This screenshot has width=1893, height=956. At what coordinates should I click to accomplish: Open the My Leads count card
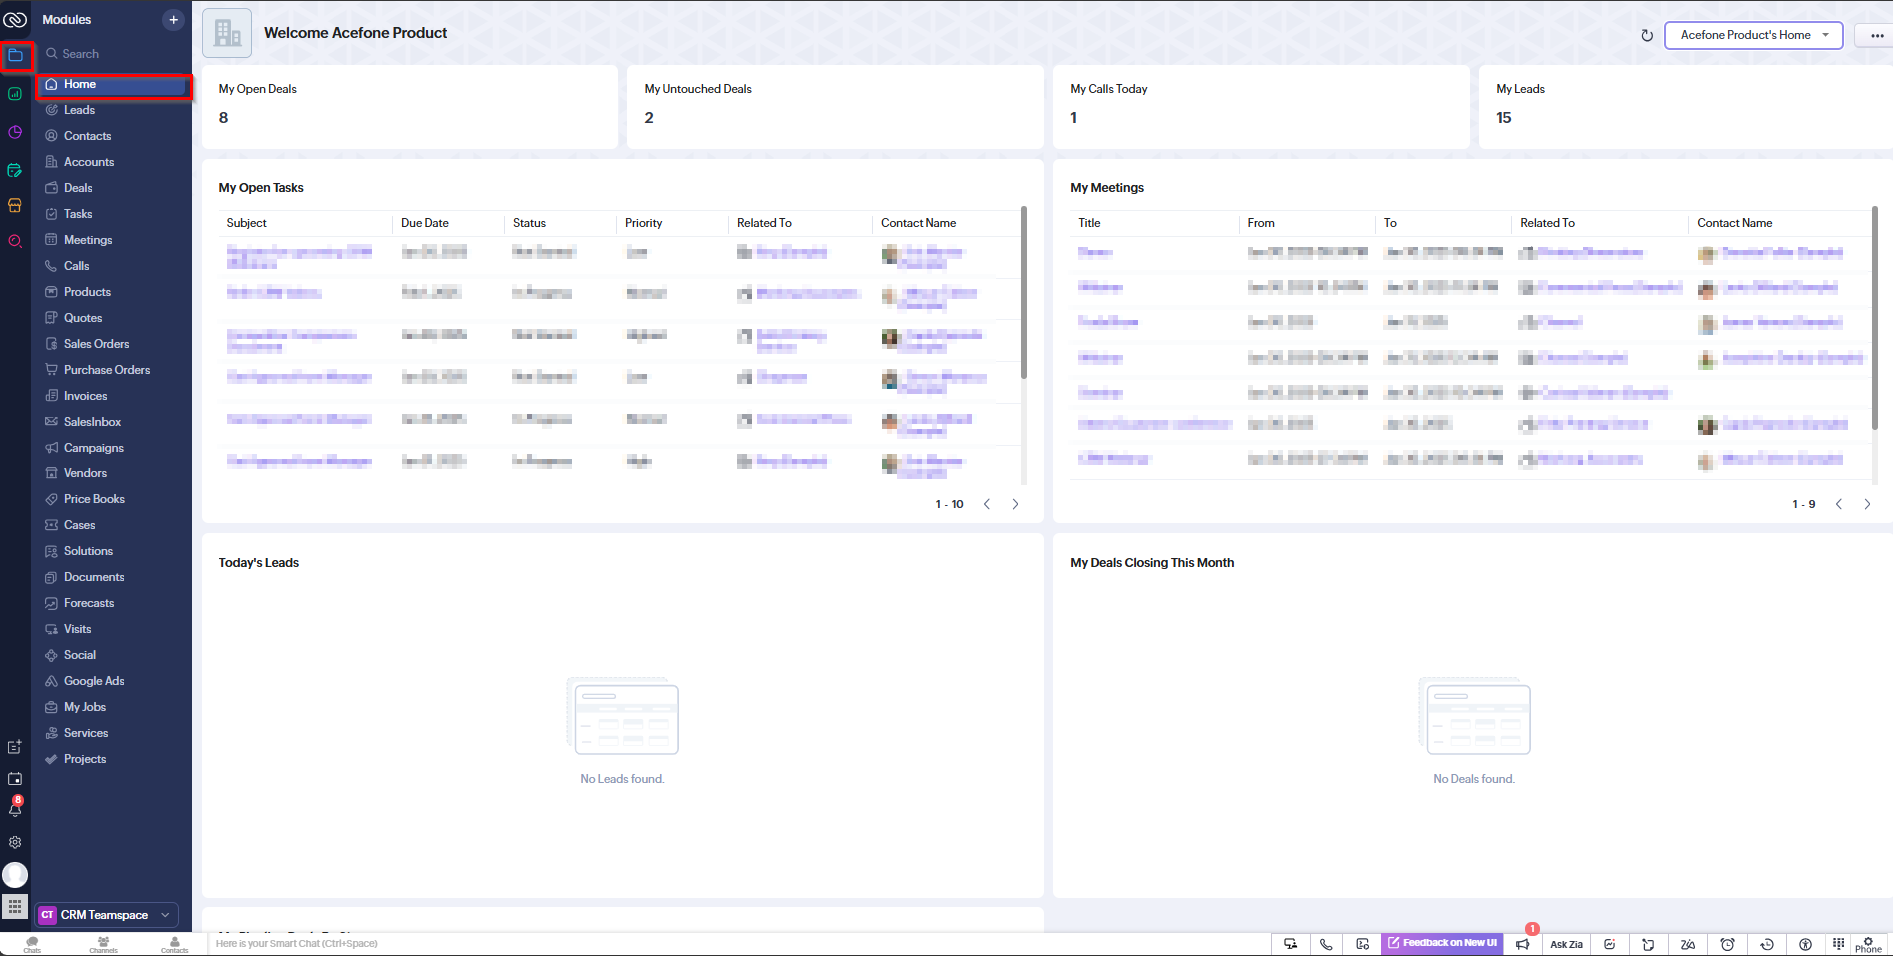coord(1686,107)
